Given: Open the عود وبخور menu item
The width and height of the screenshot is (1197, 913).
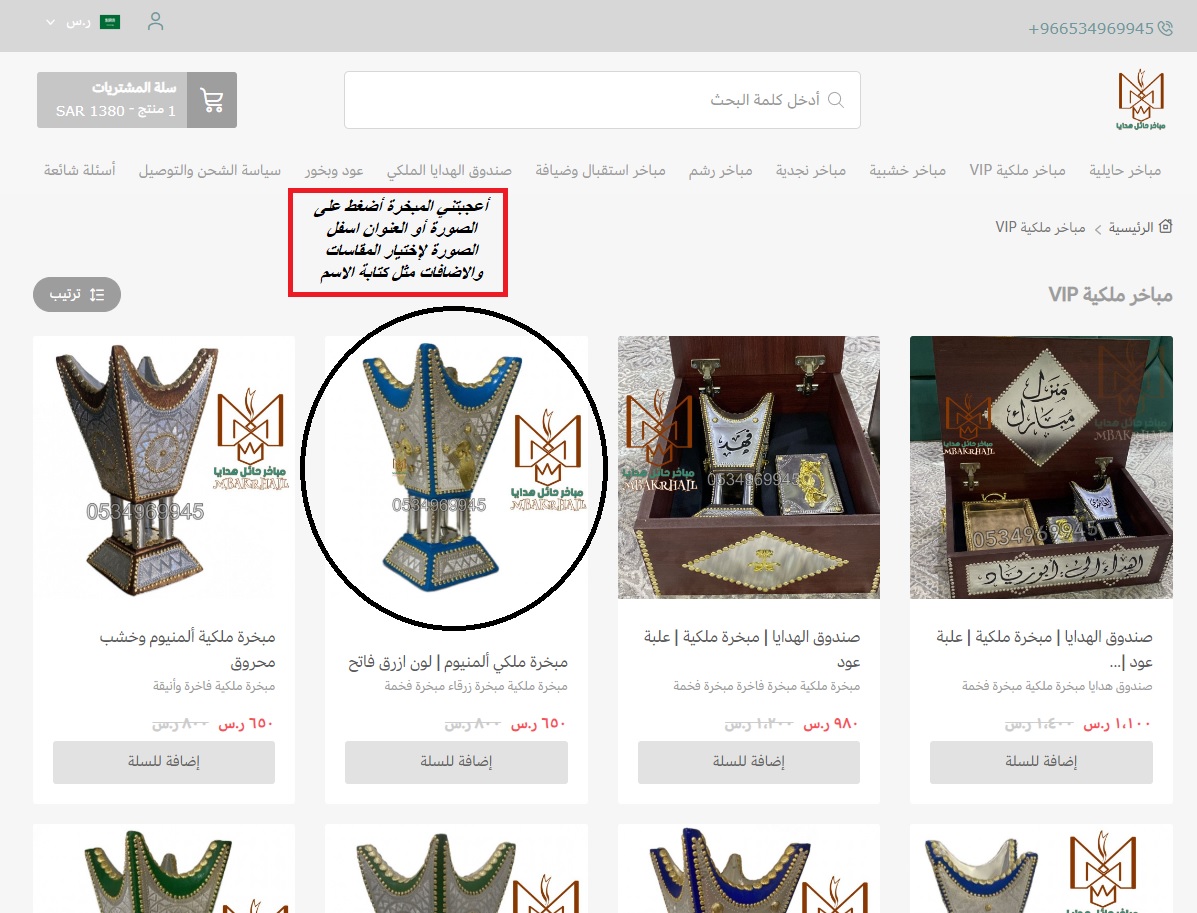Looking at the screenshot, I should click(334, 170).
